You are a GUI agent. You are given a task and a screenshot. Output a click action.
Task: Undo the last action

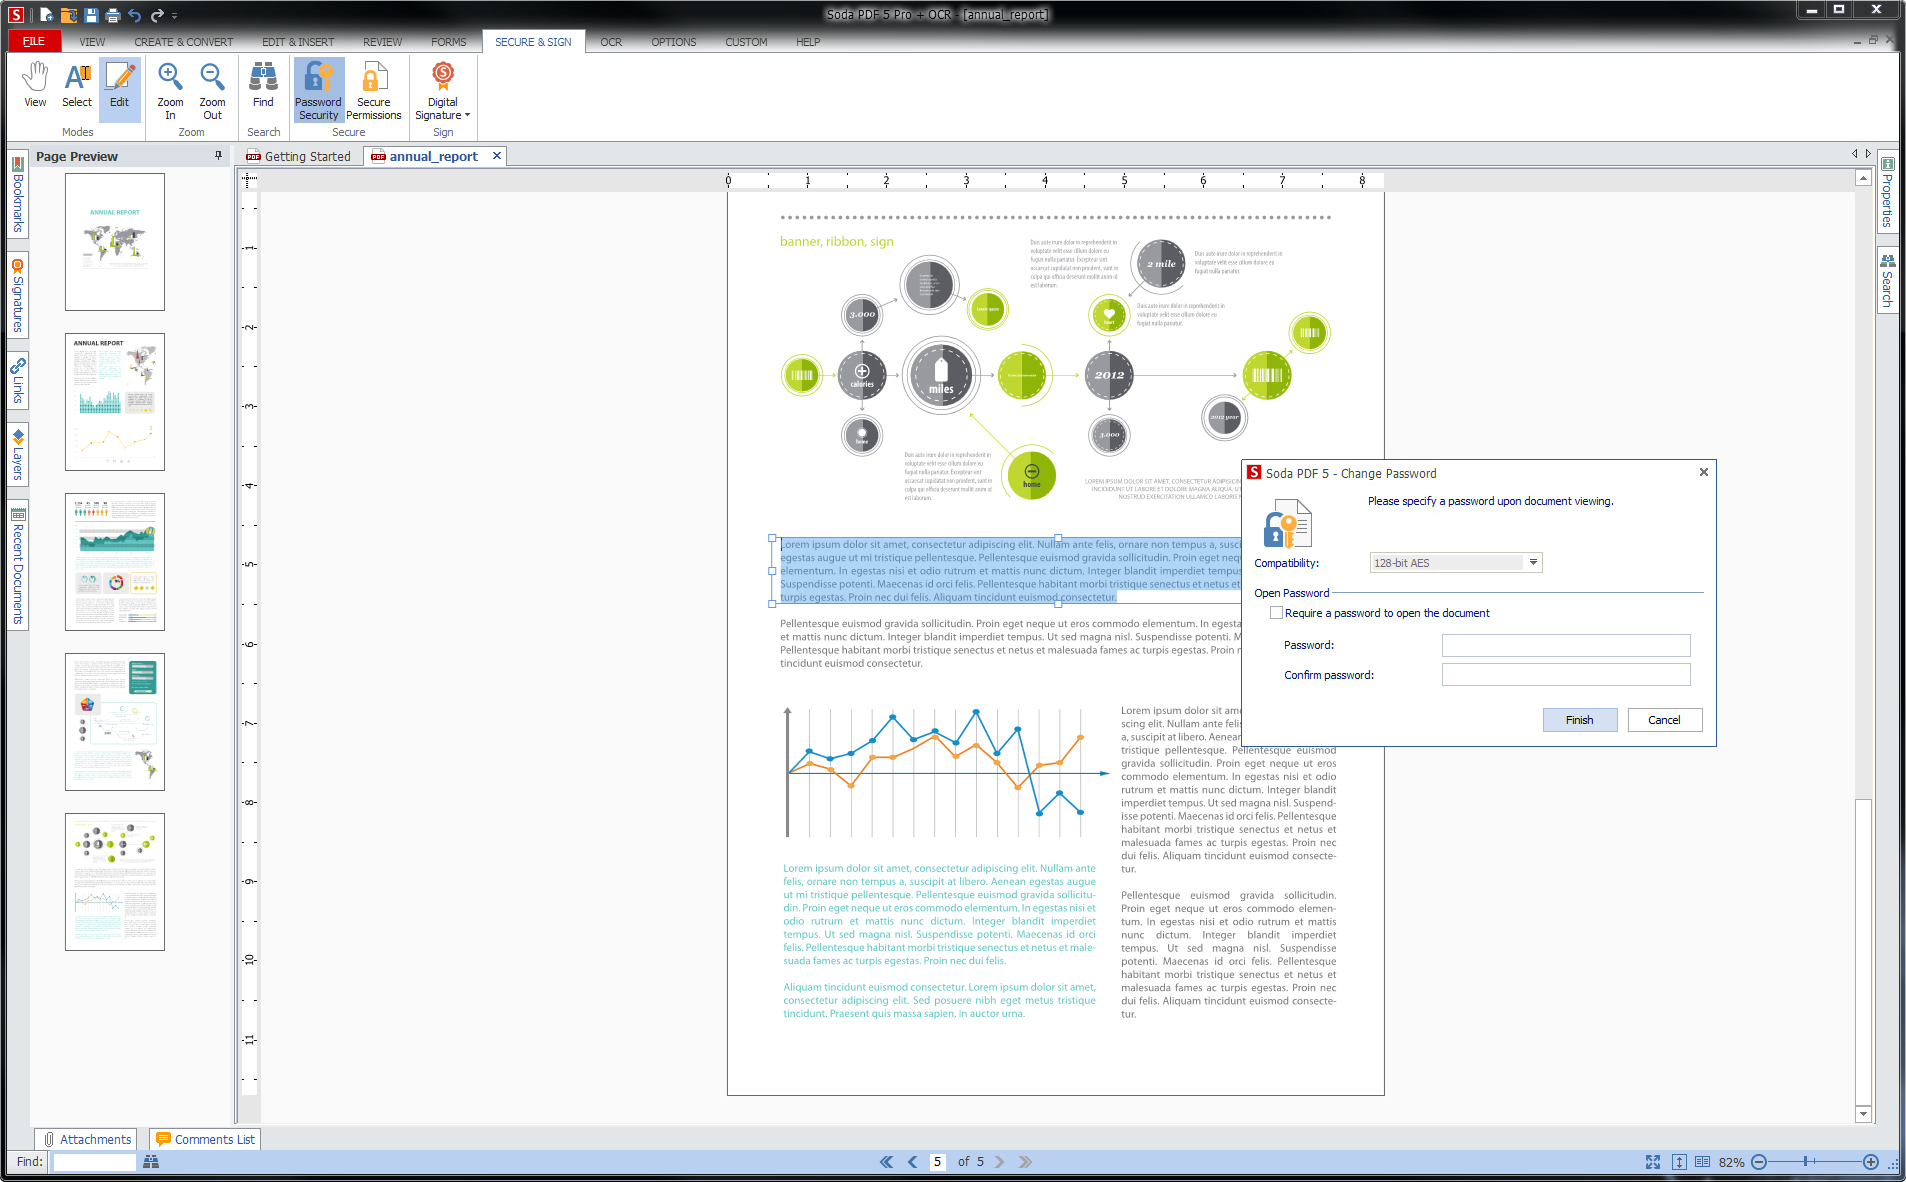(x=134, y=15)
